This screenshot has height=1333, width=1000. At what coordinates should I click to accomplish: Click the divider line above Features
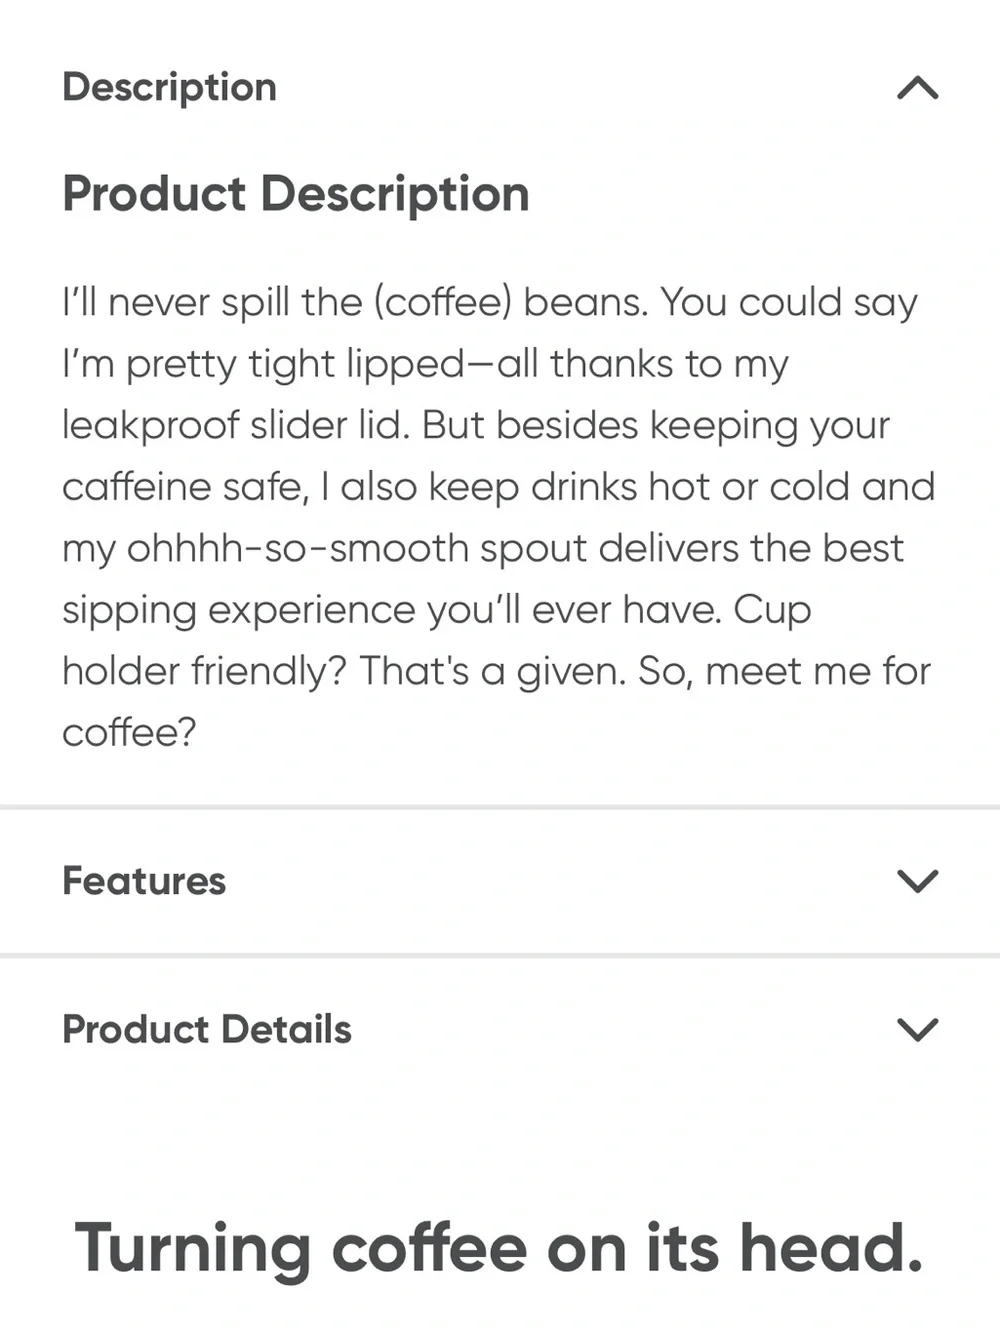pyautogui.click(x=500, y=807)
